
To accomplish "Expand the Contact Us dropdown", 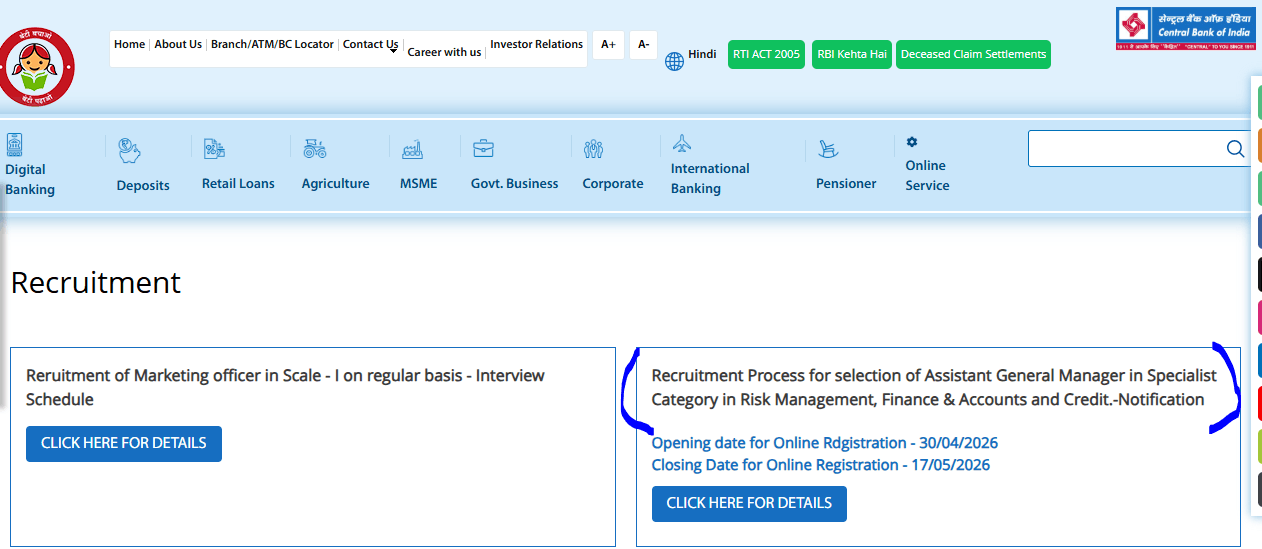I will pyautogui.click(x=371, y=45).
